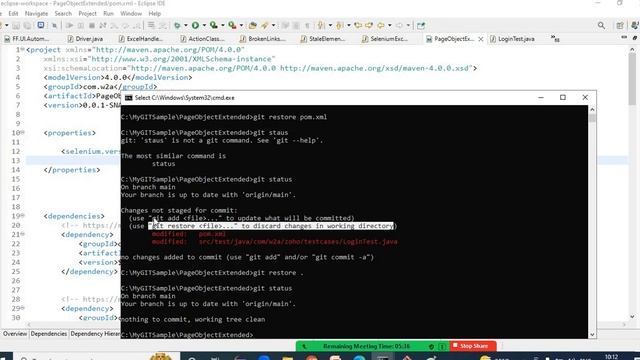Click the Resume debug toolbar icon

pos(69,25)
